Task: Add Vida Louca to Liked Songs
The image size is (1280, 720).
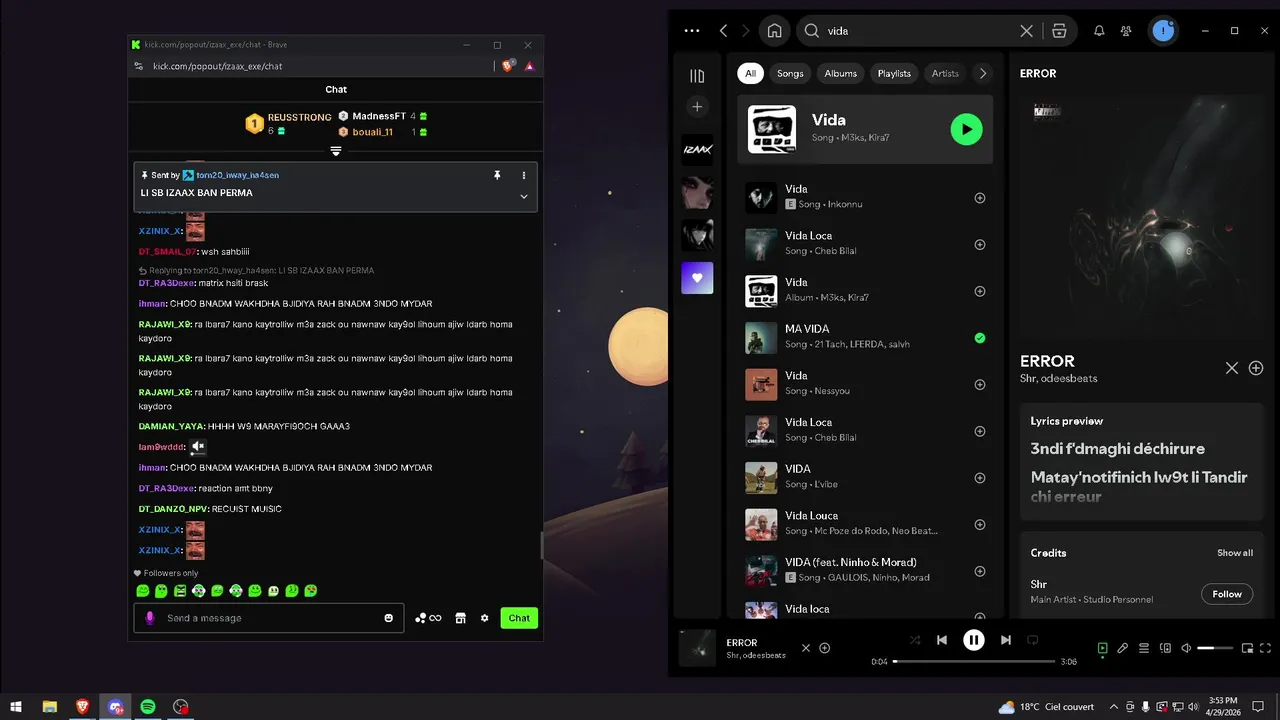Action: click(x=980, y=525)
